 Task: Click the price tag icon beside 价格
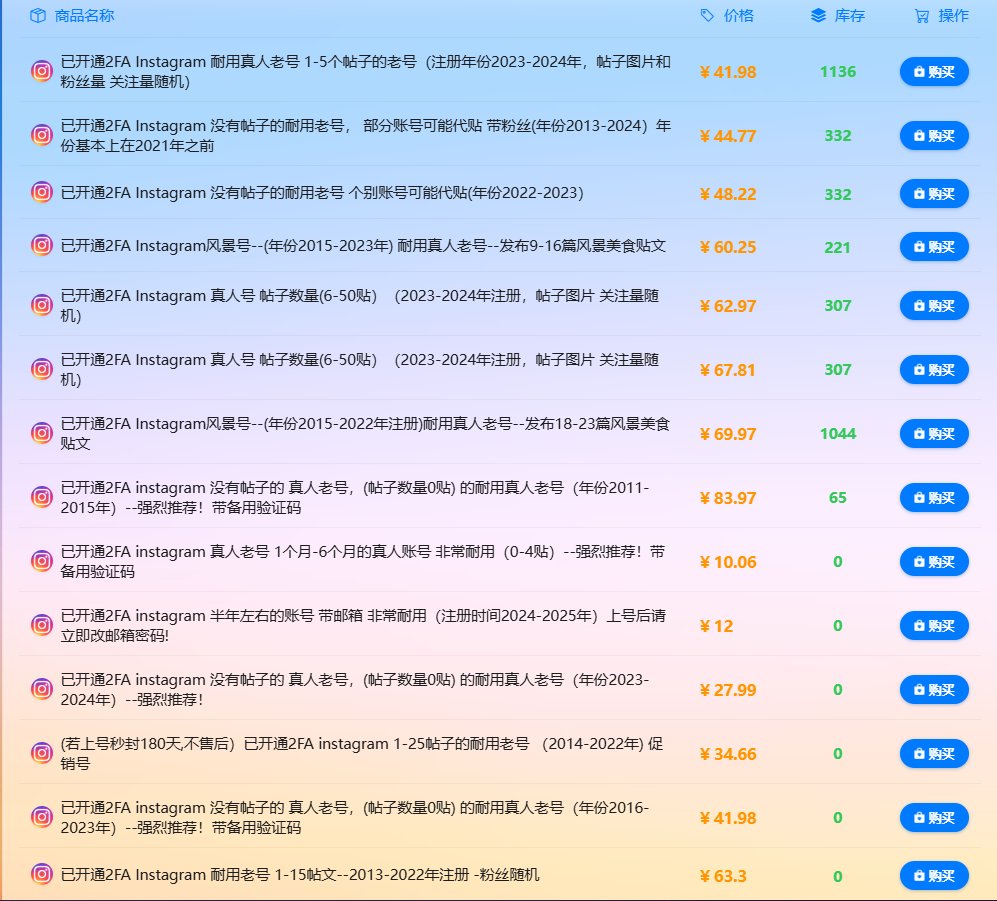(707, 15)
